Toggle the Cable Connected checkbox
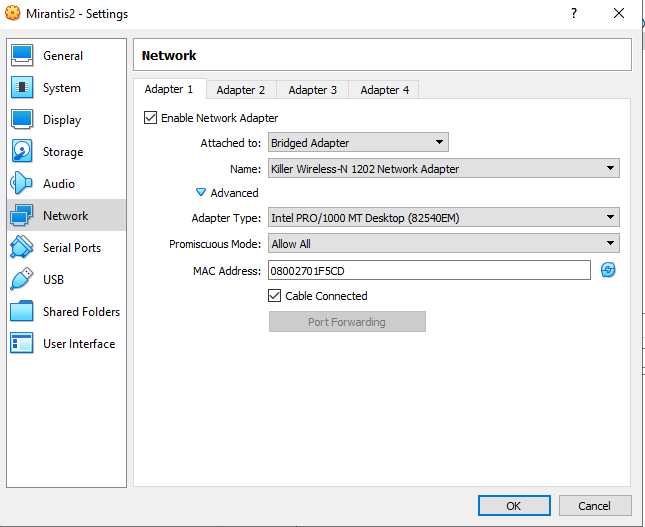 (x=275, y=296)
